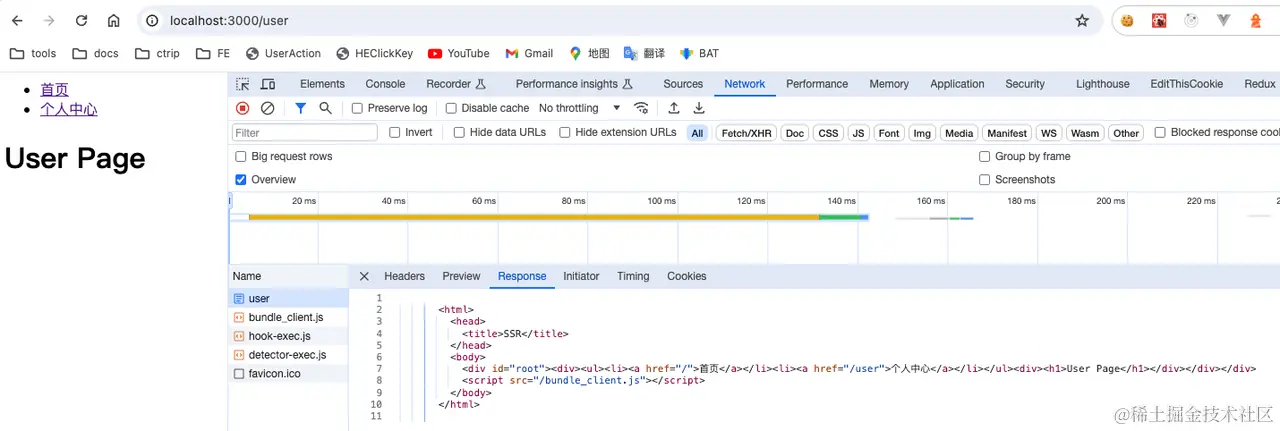The image size is (1280, 431).
Task: Click the browser back arrow
Action: [x=17, y=20]
